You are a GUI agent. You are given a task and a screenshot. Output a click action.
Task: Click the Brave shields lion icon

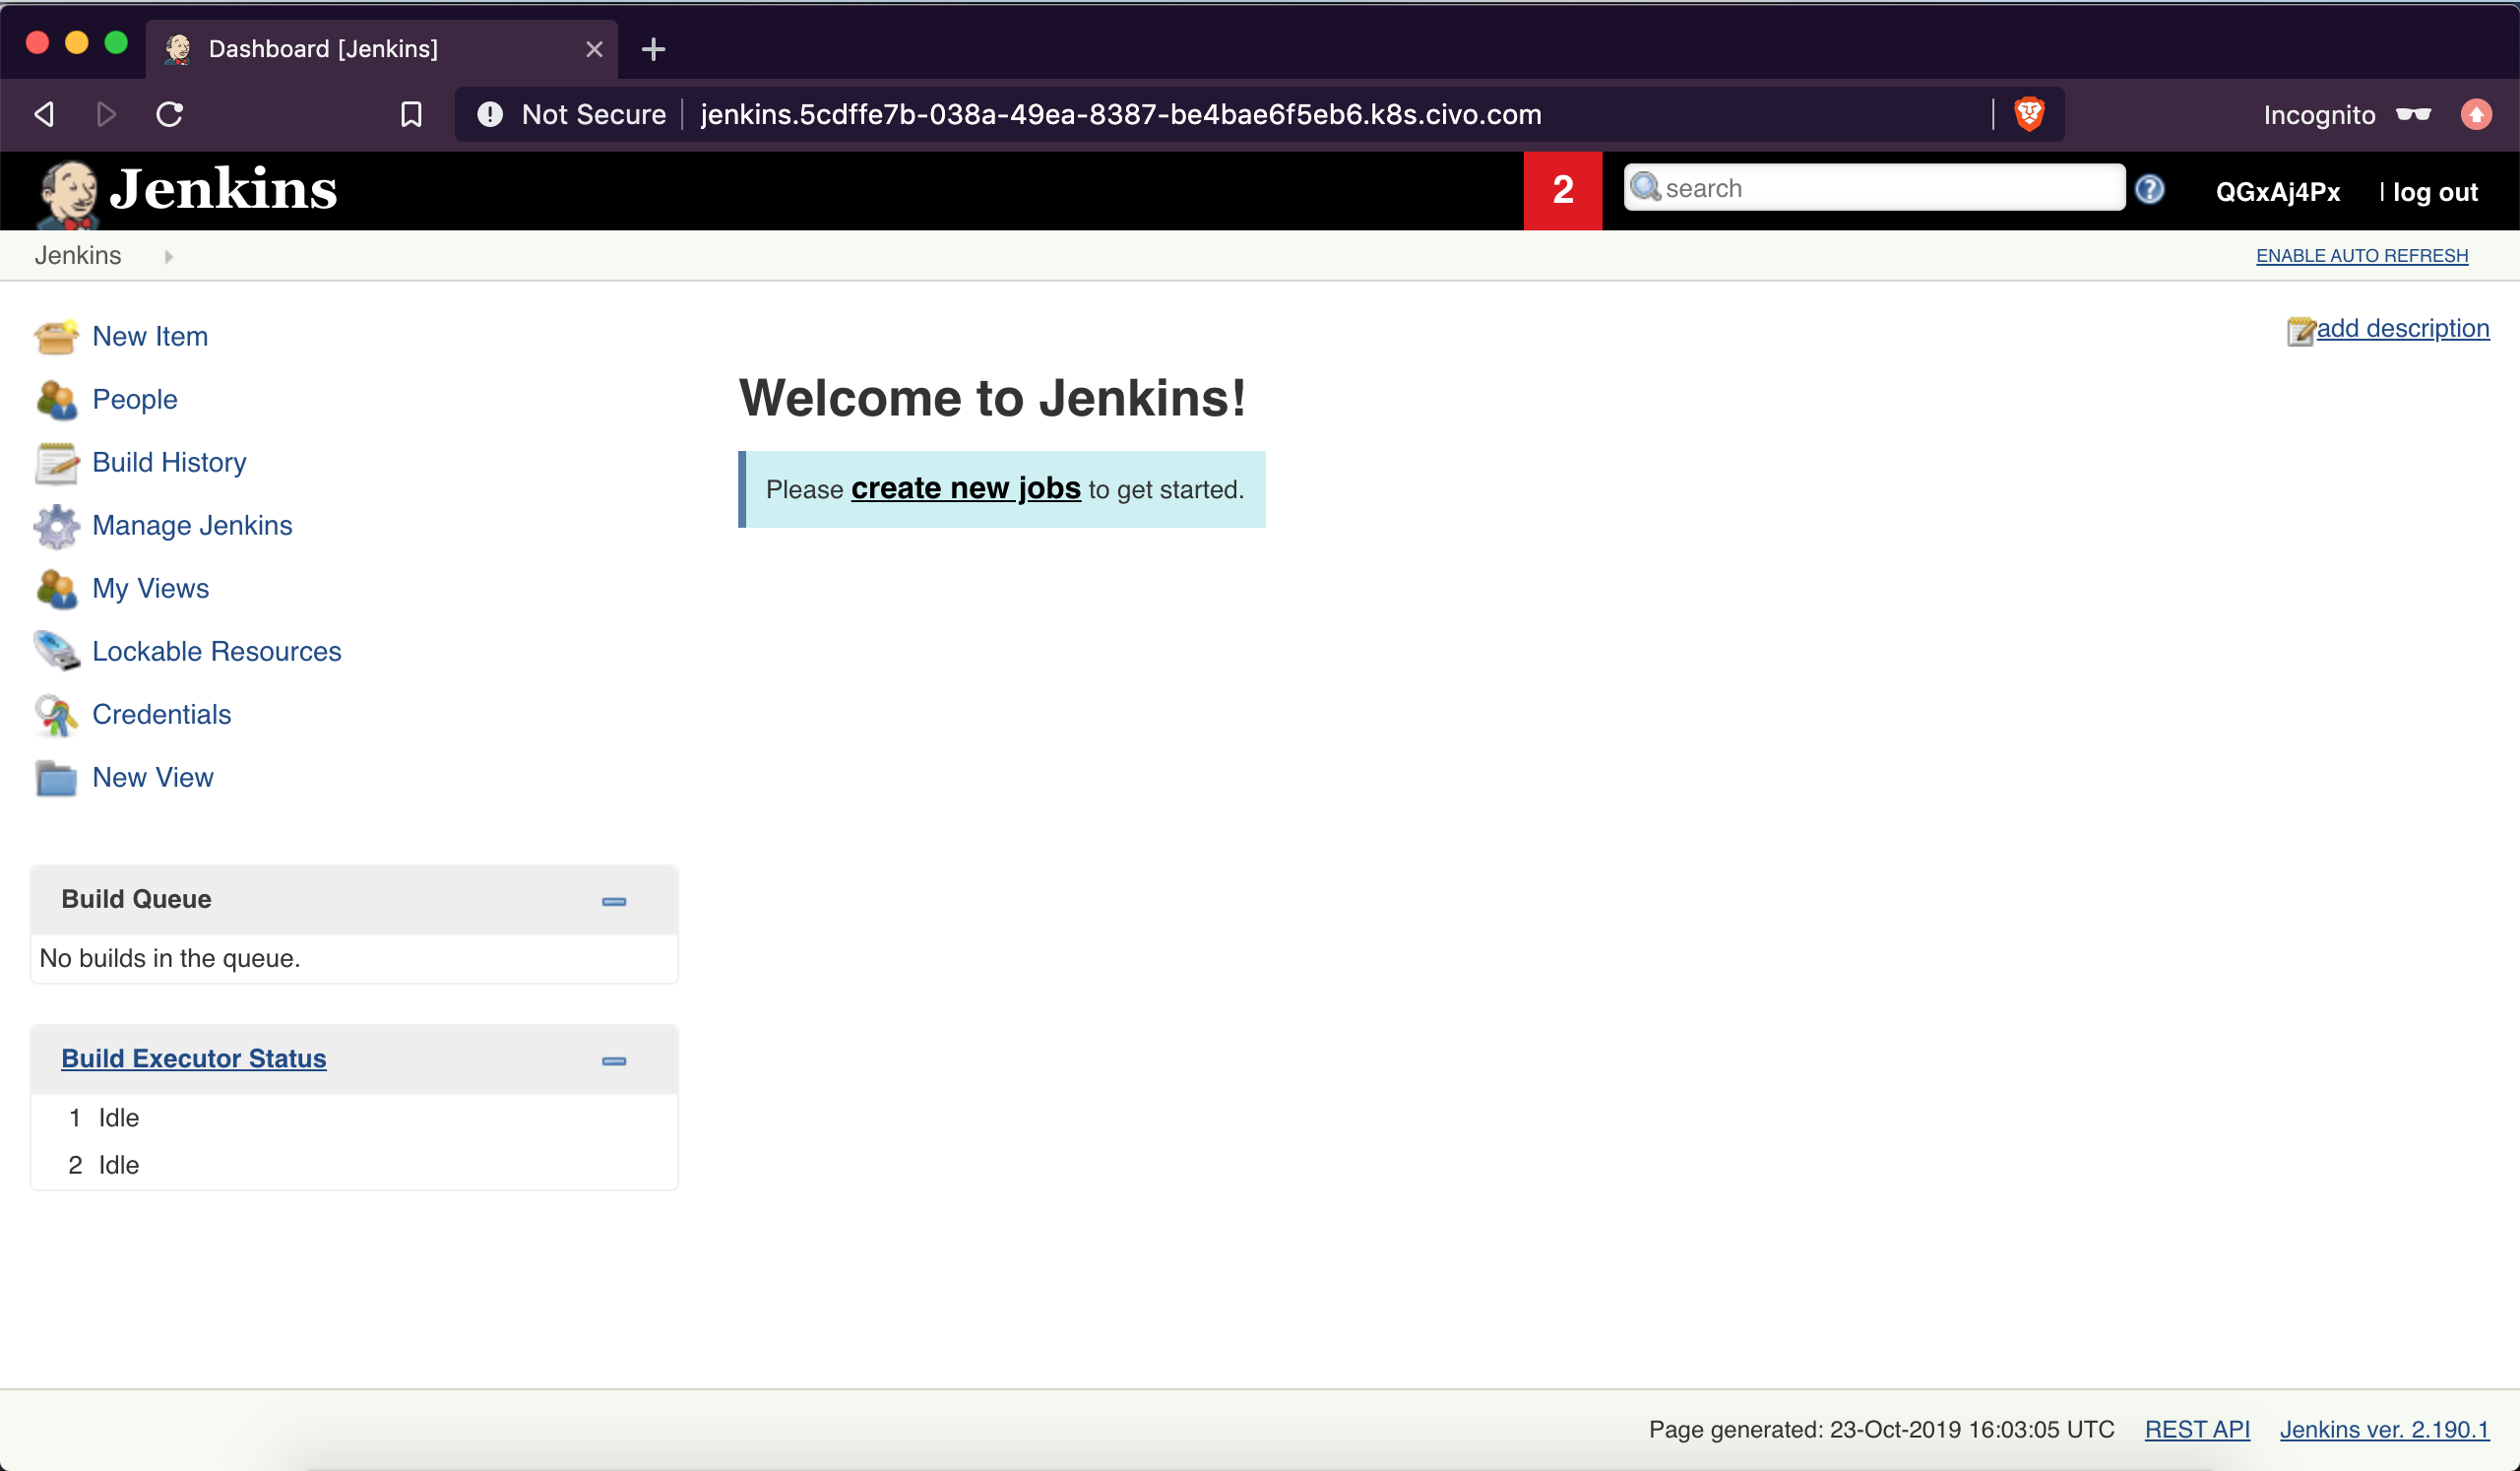click(2029, 114)
